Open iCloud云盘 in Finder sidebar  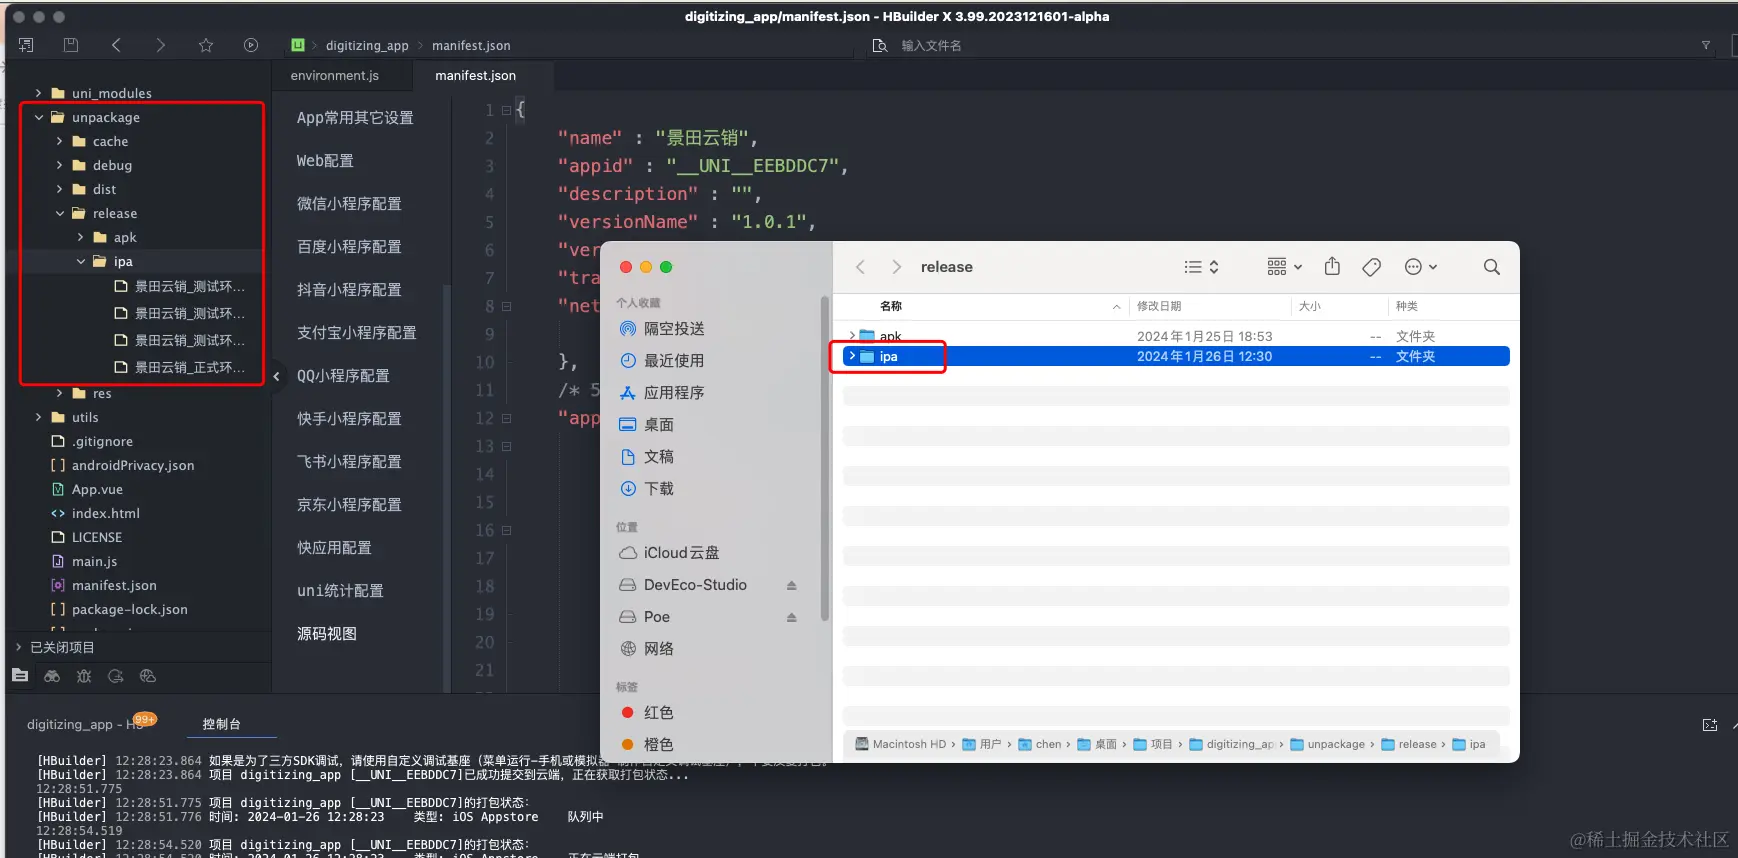pyautogui.click(x=669, y=553)
